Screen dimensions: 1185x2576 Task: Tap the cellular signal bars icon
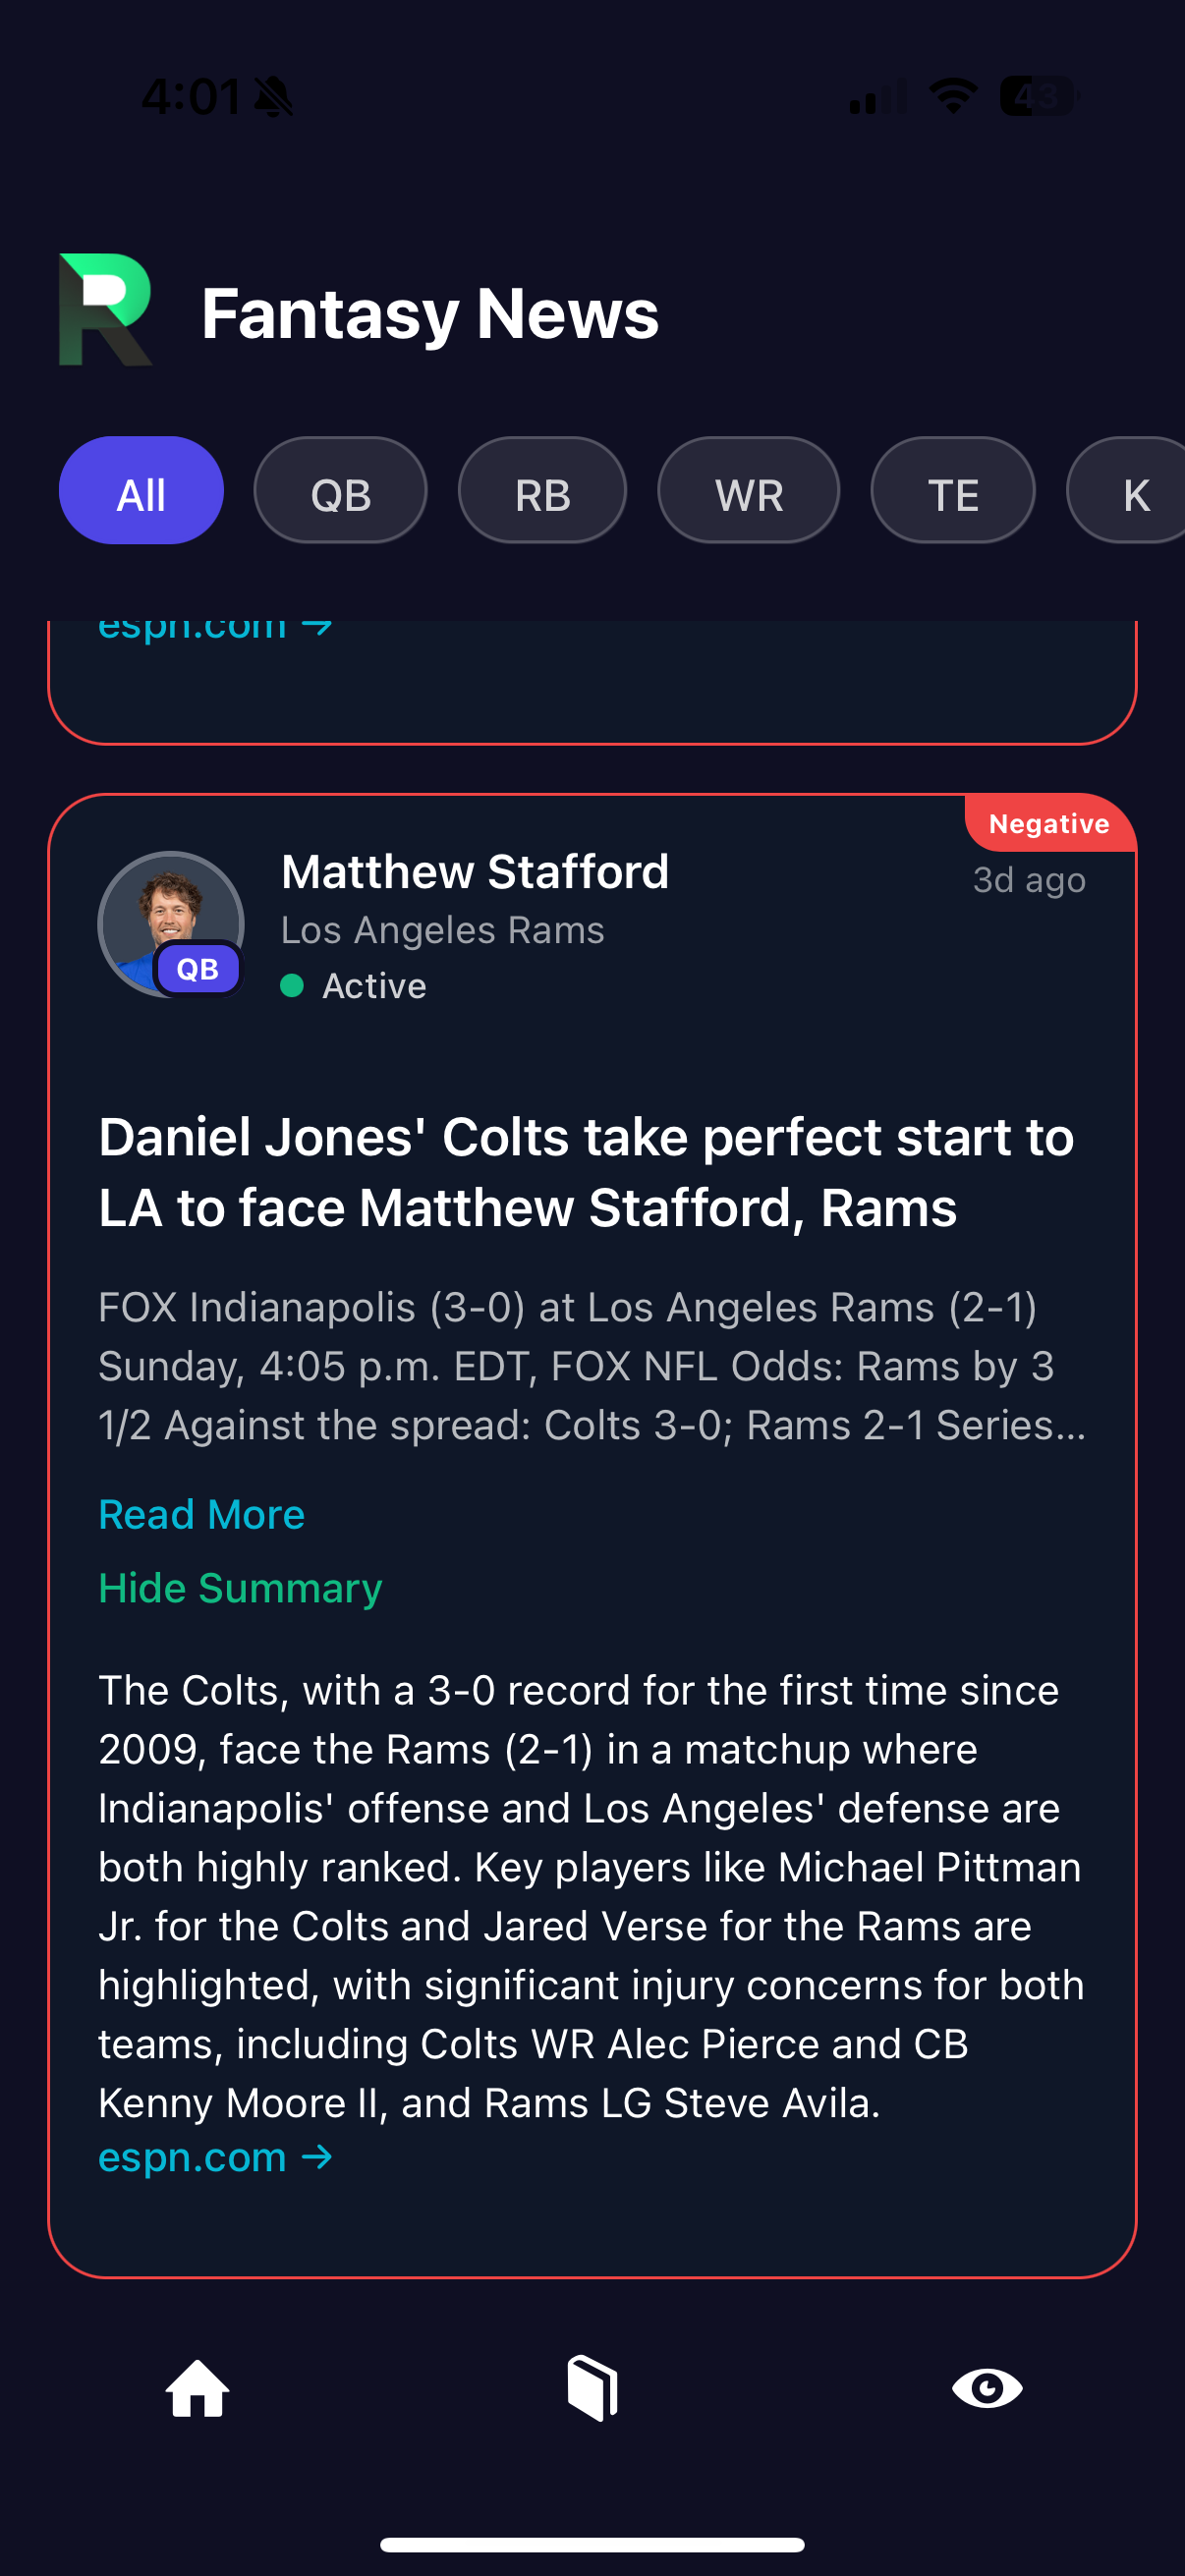click(x=877, y=98)
